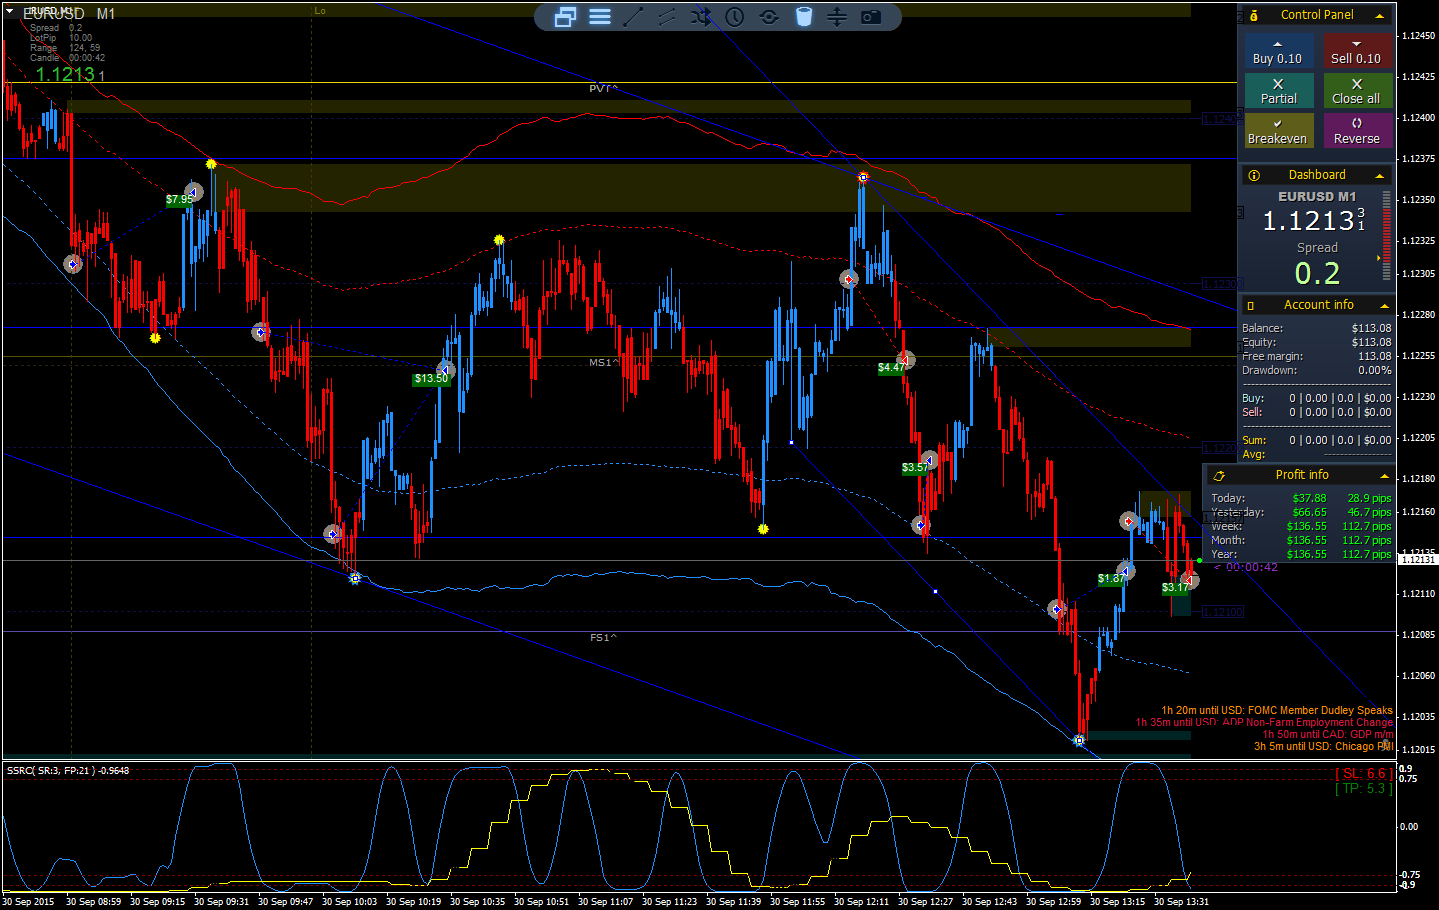Click the TP: 5.3 label

(1363, 789)
